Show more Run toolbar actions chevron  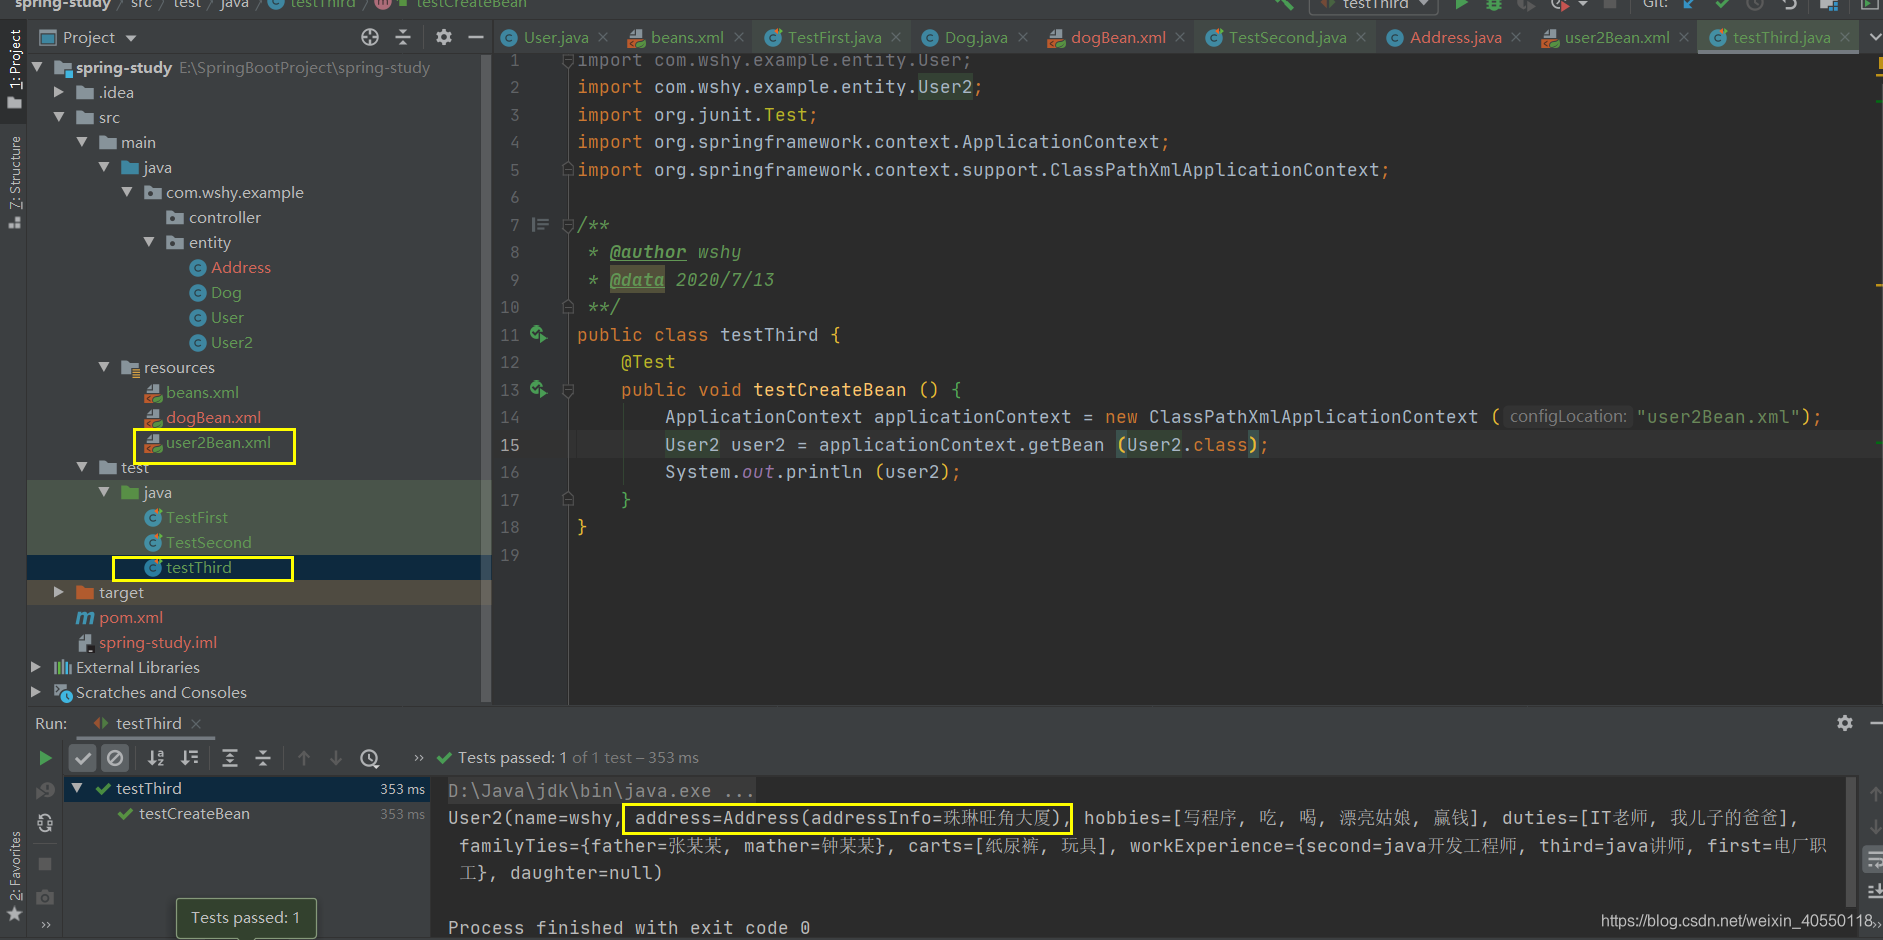click(419, 758)
